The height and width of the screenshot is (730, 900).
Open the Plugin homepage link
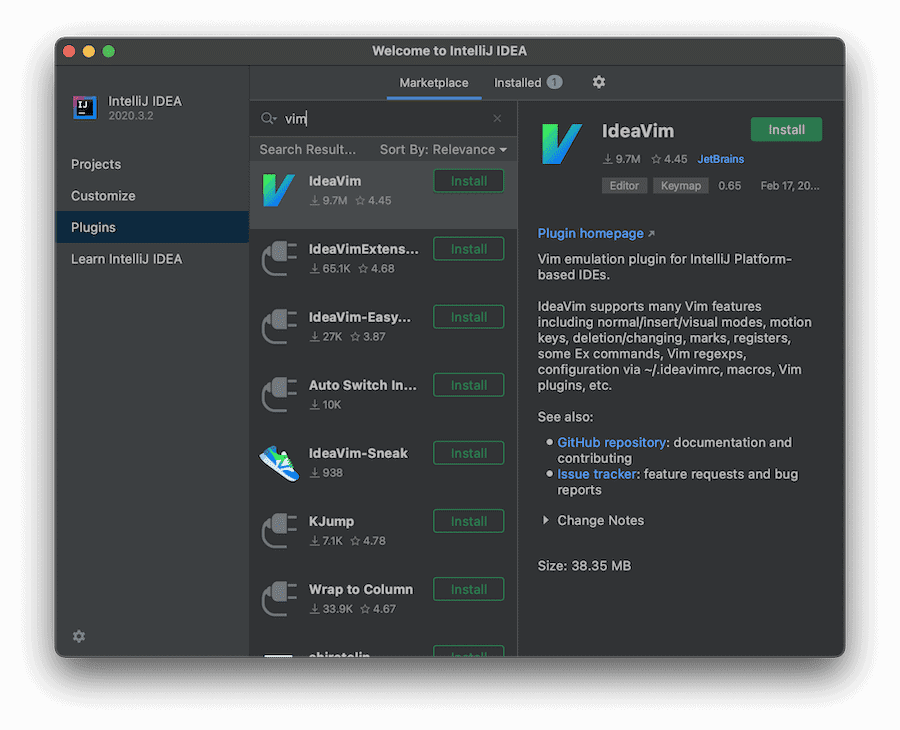591,233
